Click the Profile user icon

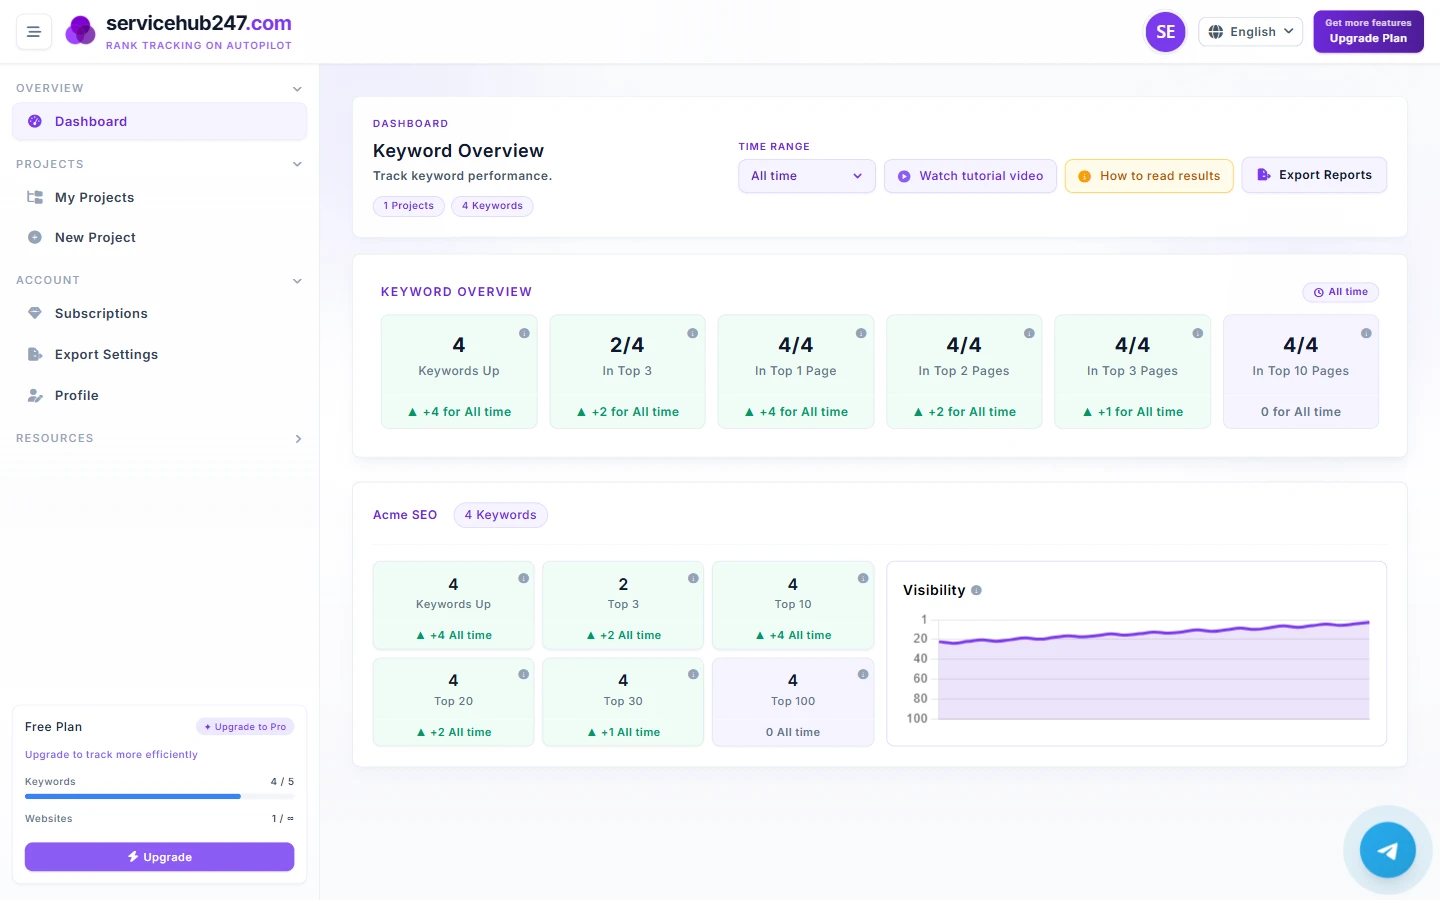pyautogui.click(x=35, y=395)
